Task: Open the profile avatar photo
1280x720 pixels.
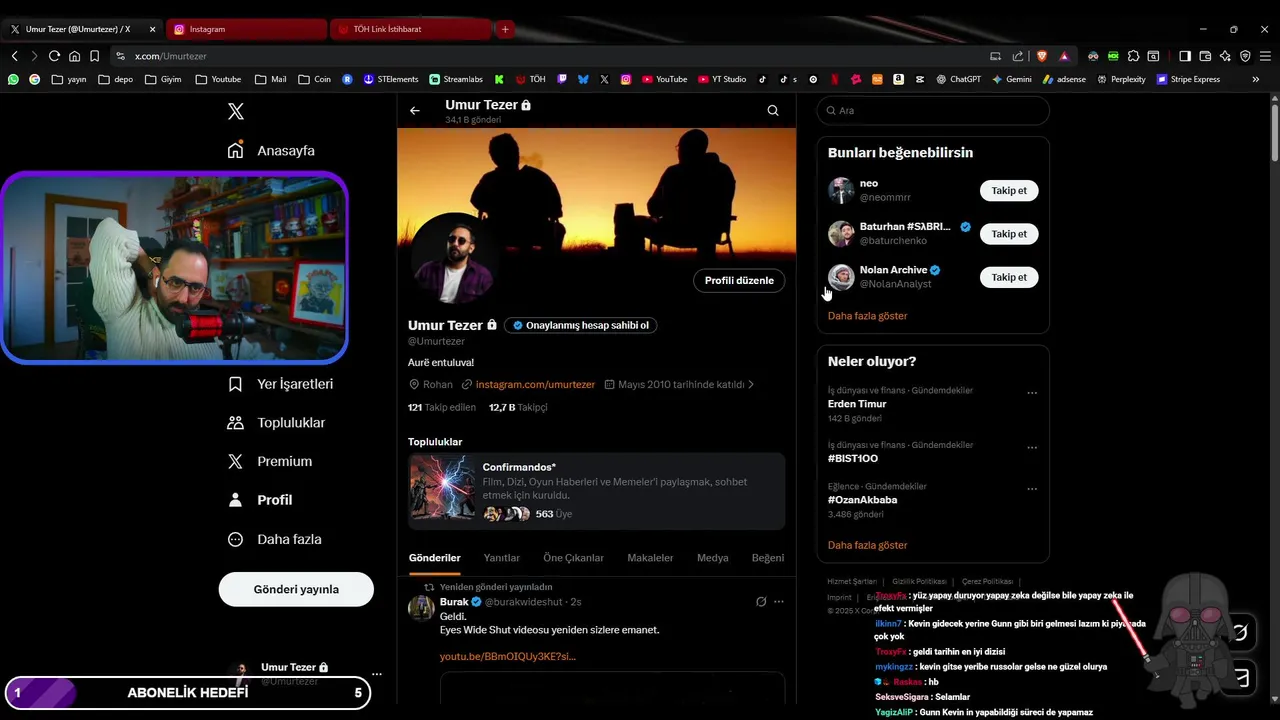Action: pyautogui.click(x=453, y=259)
